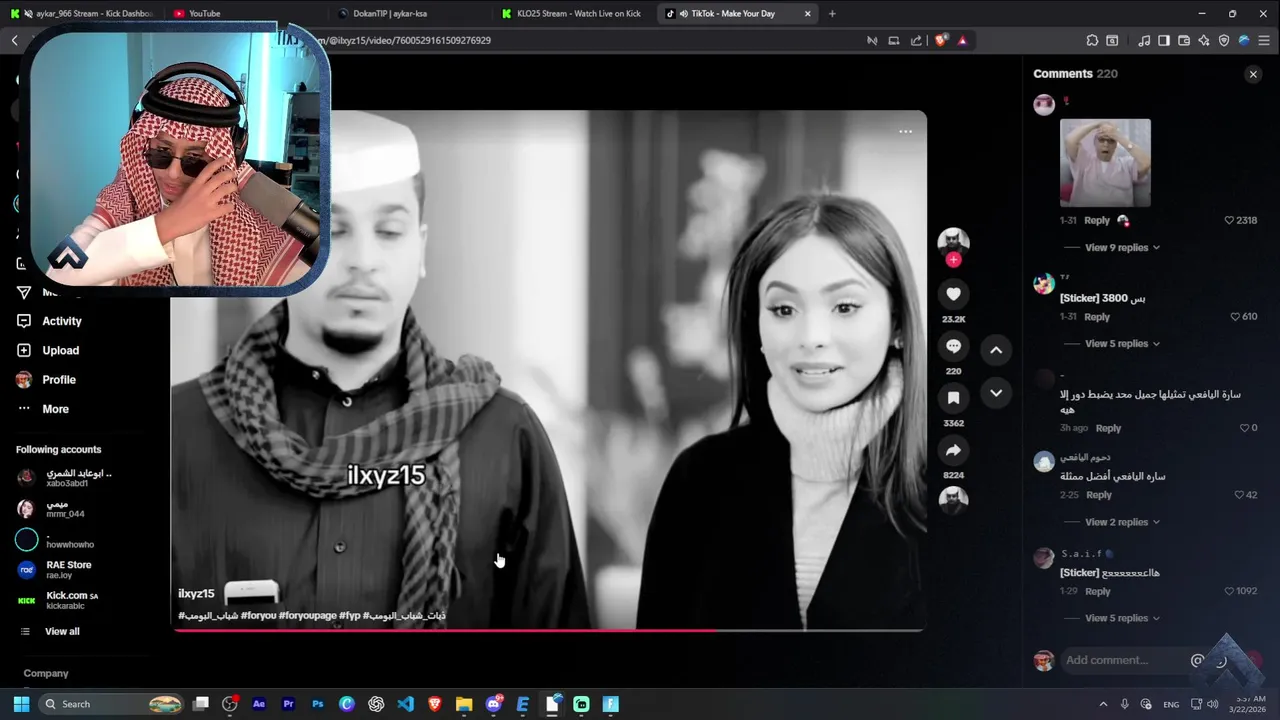This screenshot has height=720, width=1280.
Task: Open the browser extensions puzzle icon
Action: (1092, 40)
